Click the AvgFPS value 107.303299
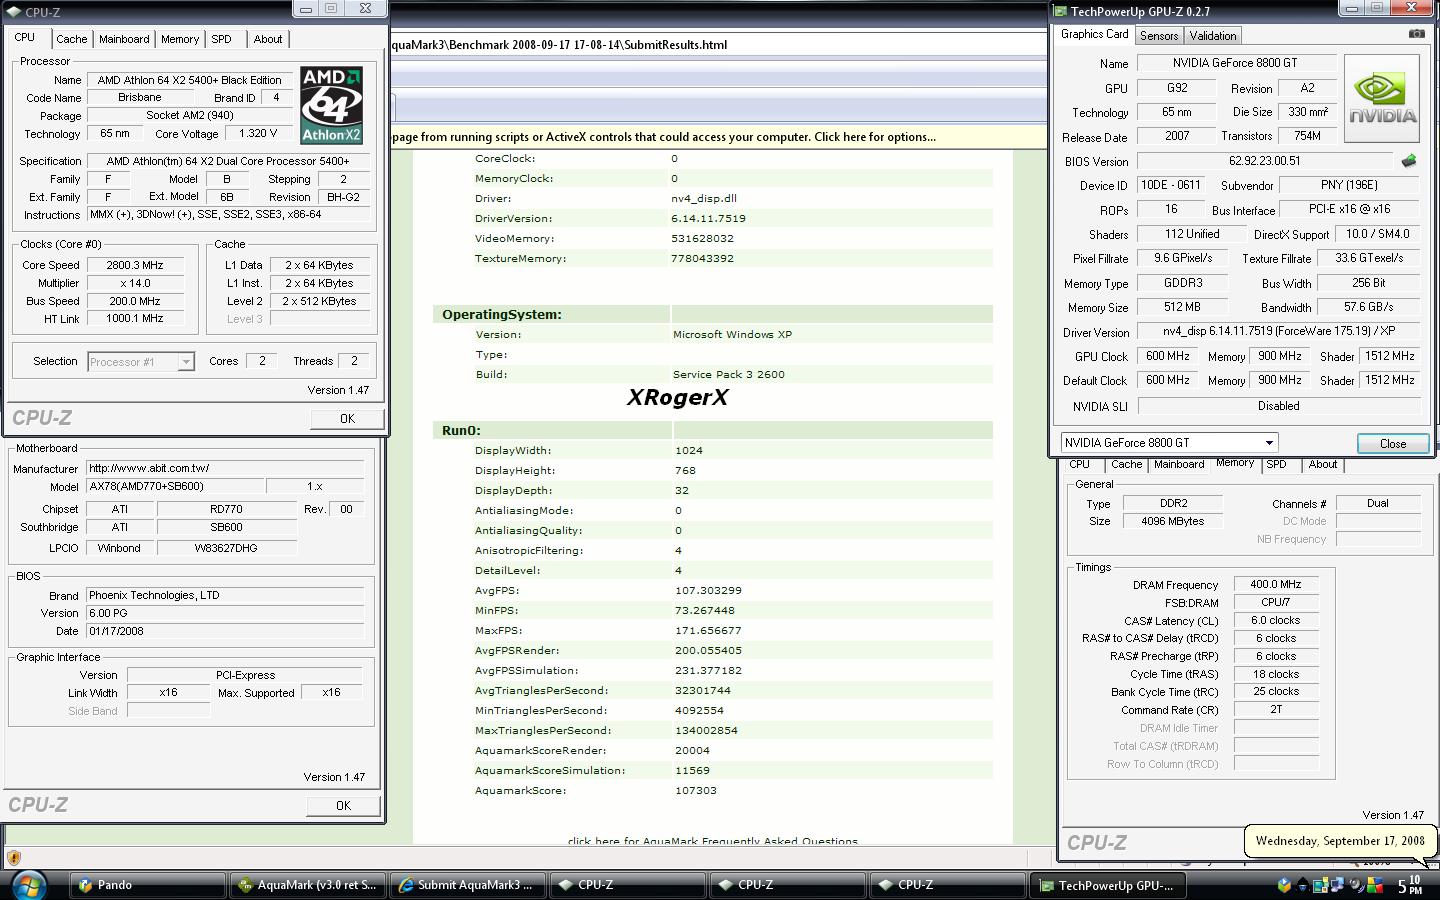Viewport: 1440px width, 900px height. click(x=708, y=590)
